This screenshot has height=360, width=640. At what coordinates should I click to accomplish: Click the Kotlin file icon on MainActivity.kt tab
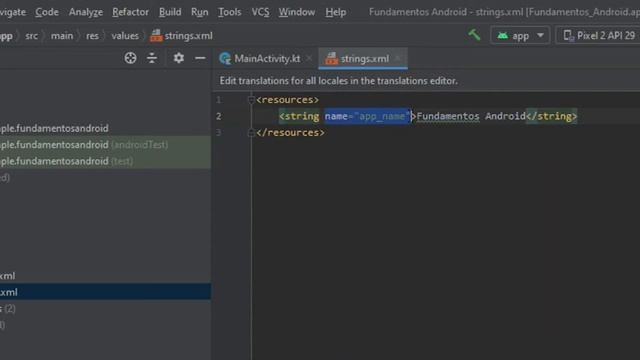(224, 59)
